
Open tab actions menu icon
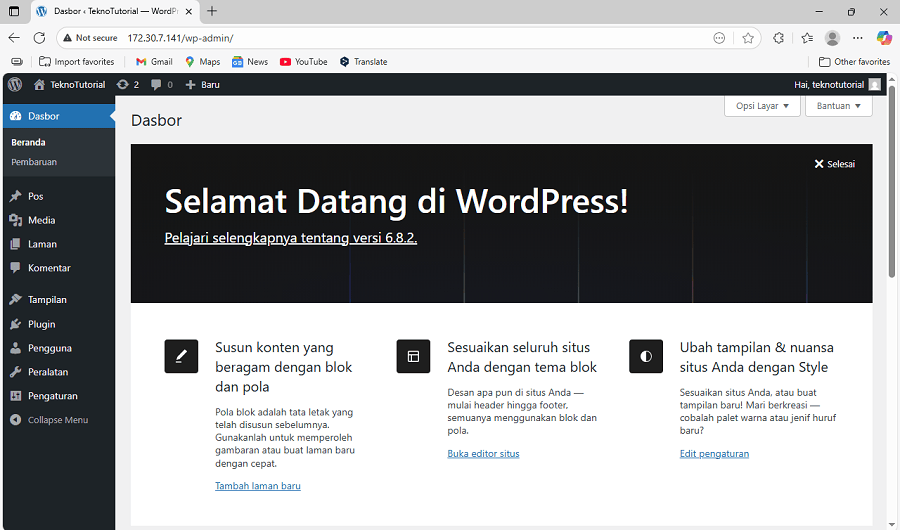[14, 11]
